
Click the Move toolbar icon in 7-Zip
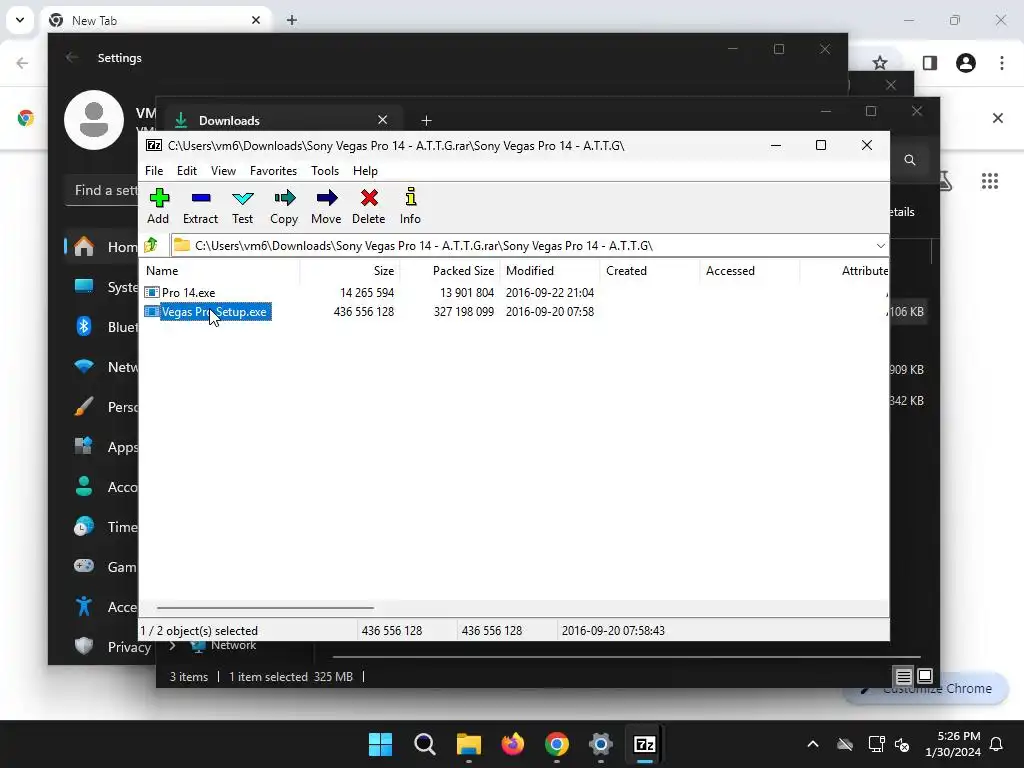[x=326, y=206]
